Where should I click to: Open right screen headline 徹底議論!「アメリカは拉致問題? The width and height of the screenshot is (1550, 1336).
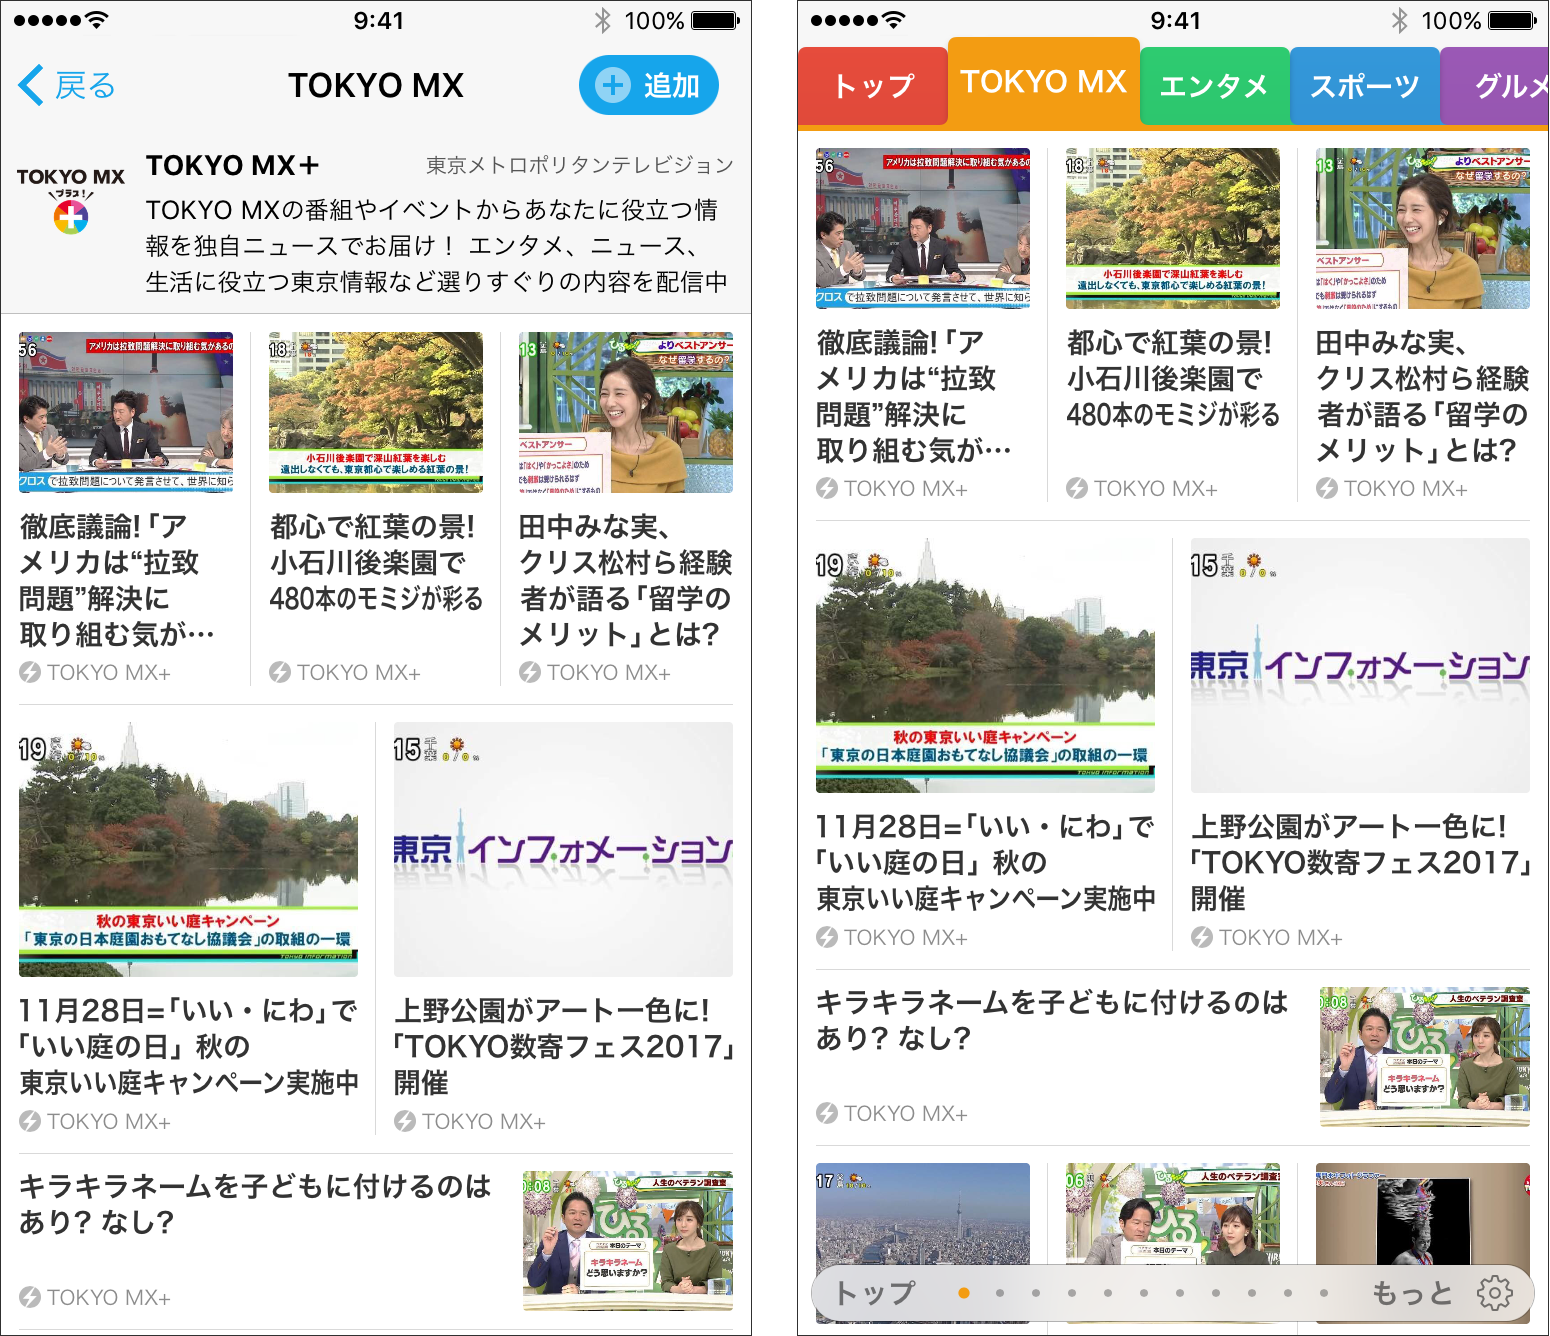[x=913, y=396]
